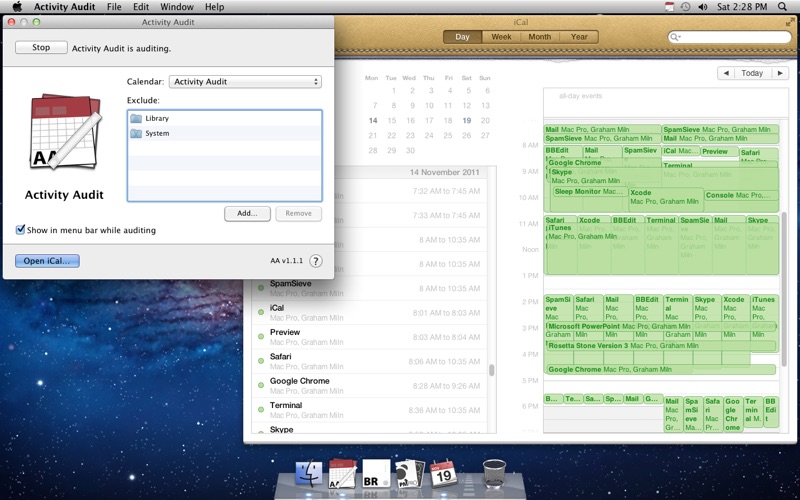Screen dimensions: 800x500
Task: Open the BR app in the Dock
Action: tap(376, 473)
